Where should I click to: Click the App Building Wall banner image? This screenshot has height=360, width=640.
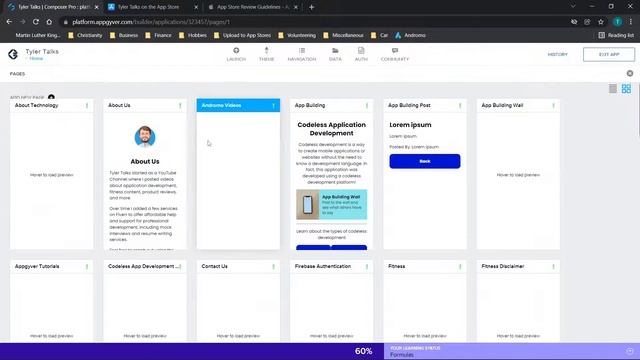[331, 204]
